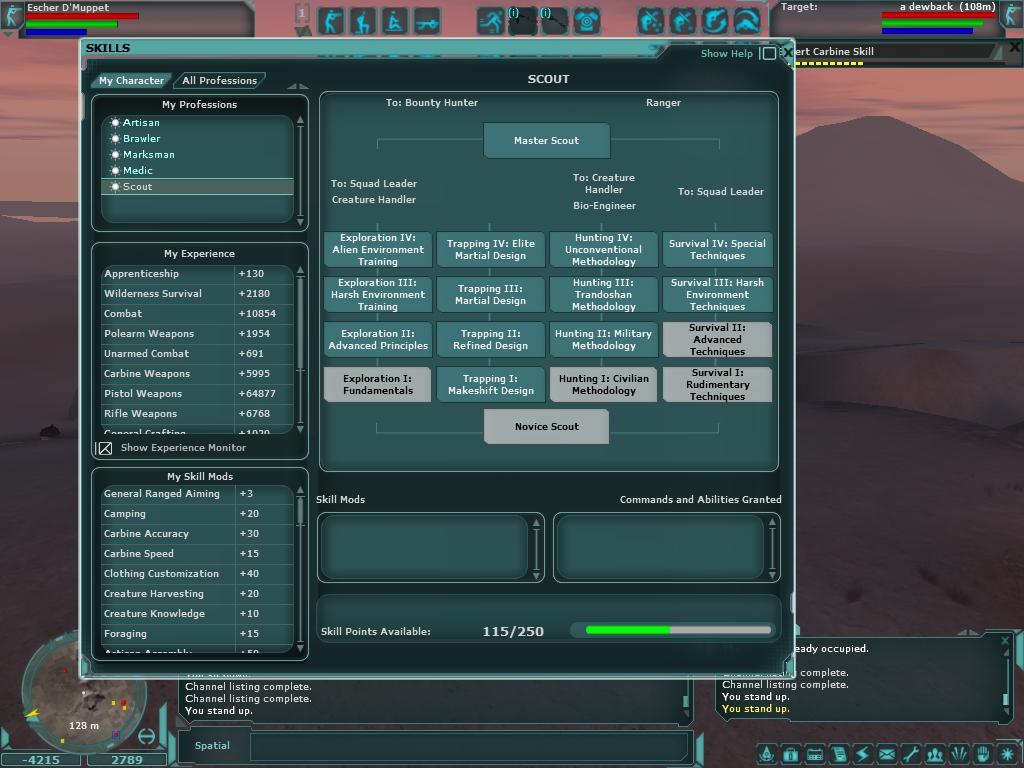Screen dimensions: 1024x768
Task: Click the dewback target name label
Action: (947, 7)
